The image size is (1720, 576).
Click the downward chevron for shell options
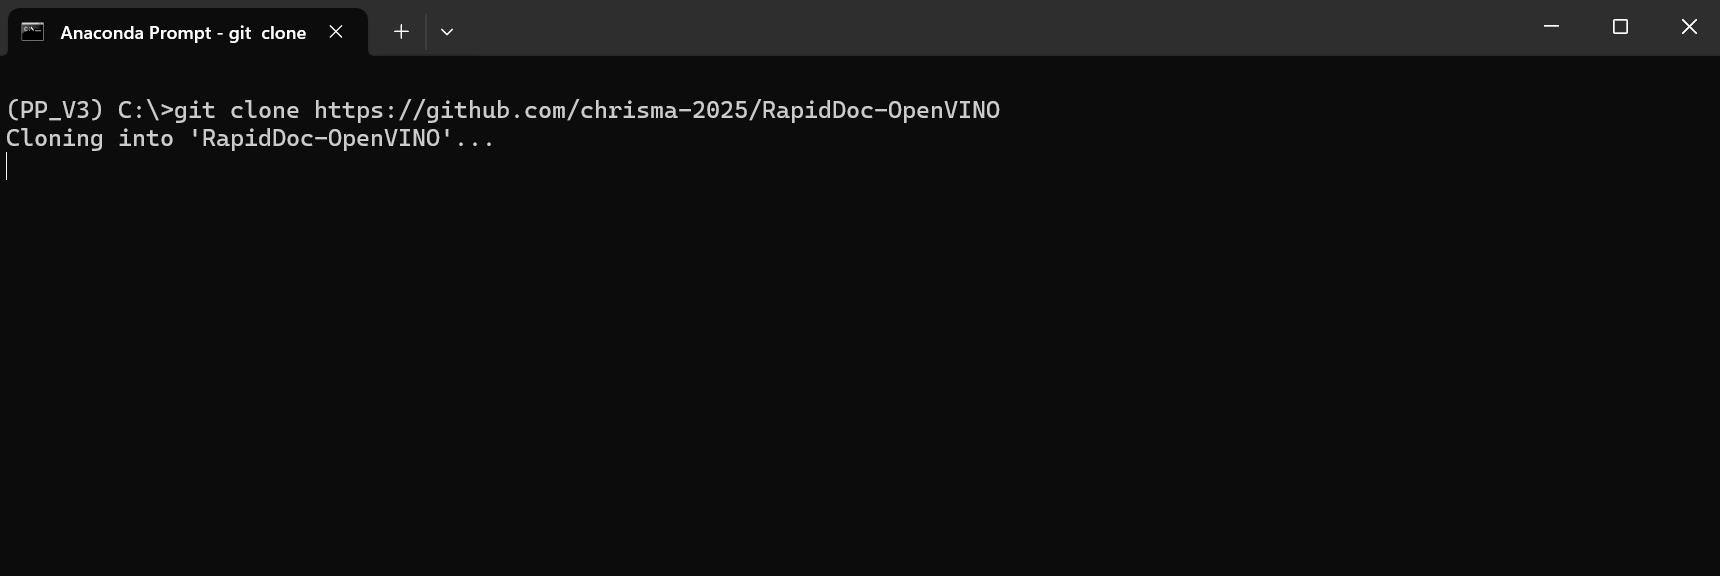(x=446, y=31)
